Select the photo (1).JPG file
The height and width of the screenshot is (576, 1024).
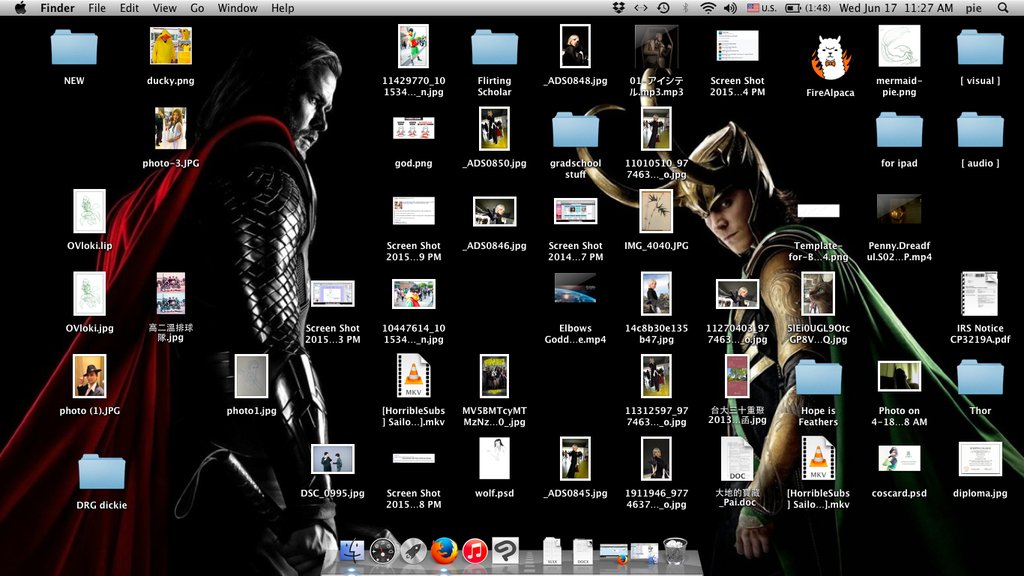(x=89, y=385)
